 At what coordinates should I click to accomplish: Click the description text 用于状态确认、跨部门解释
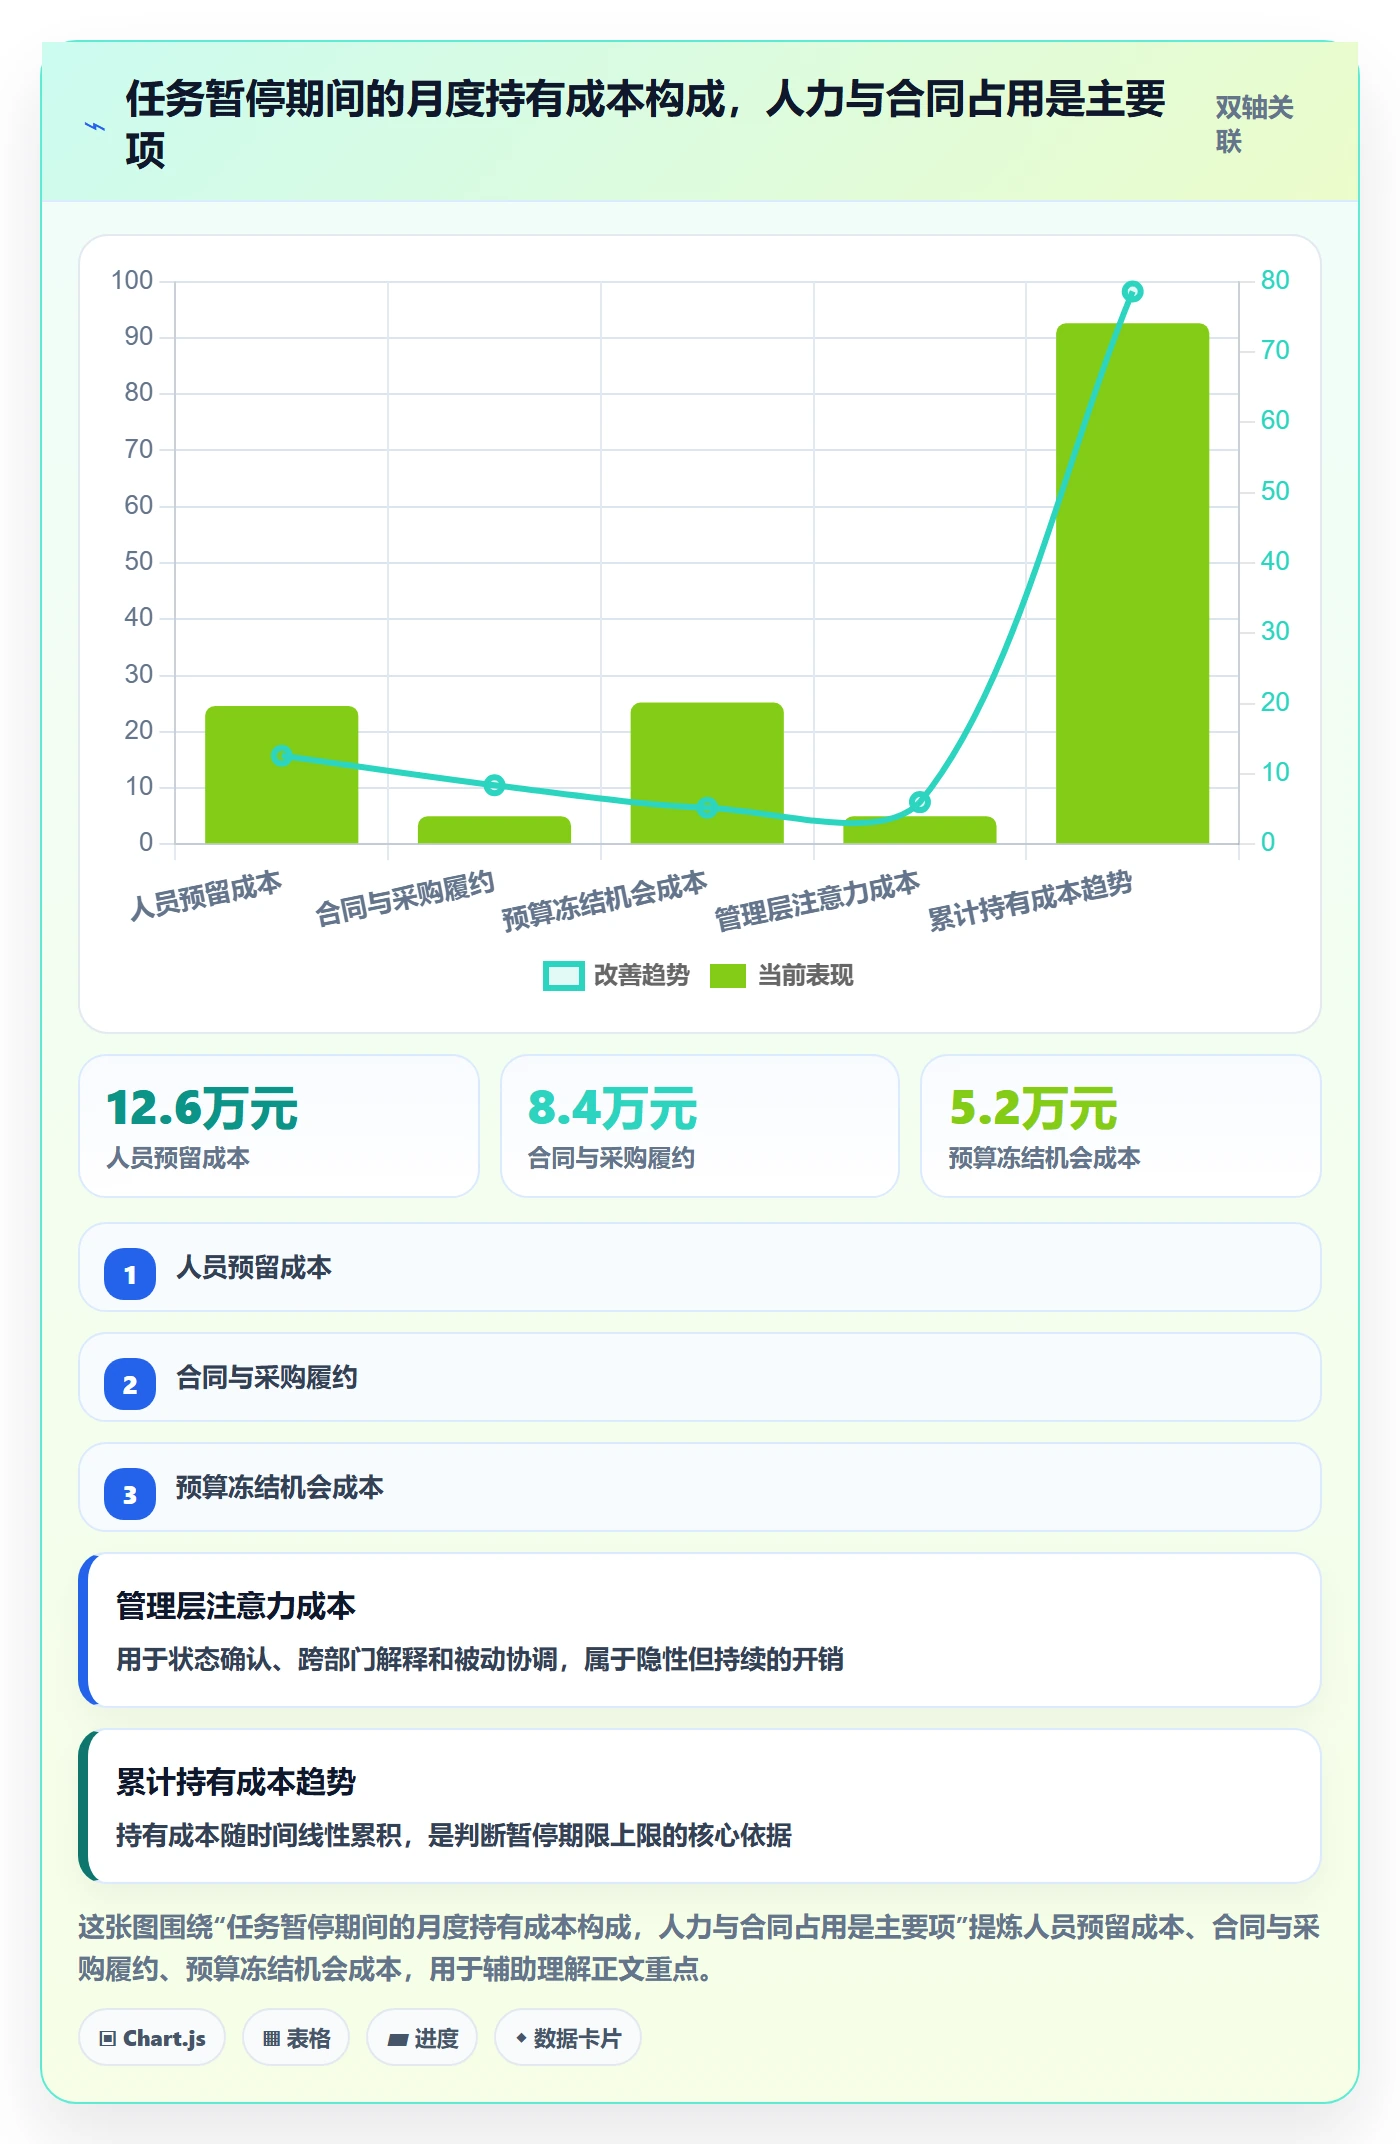click(480, 1660)
